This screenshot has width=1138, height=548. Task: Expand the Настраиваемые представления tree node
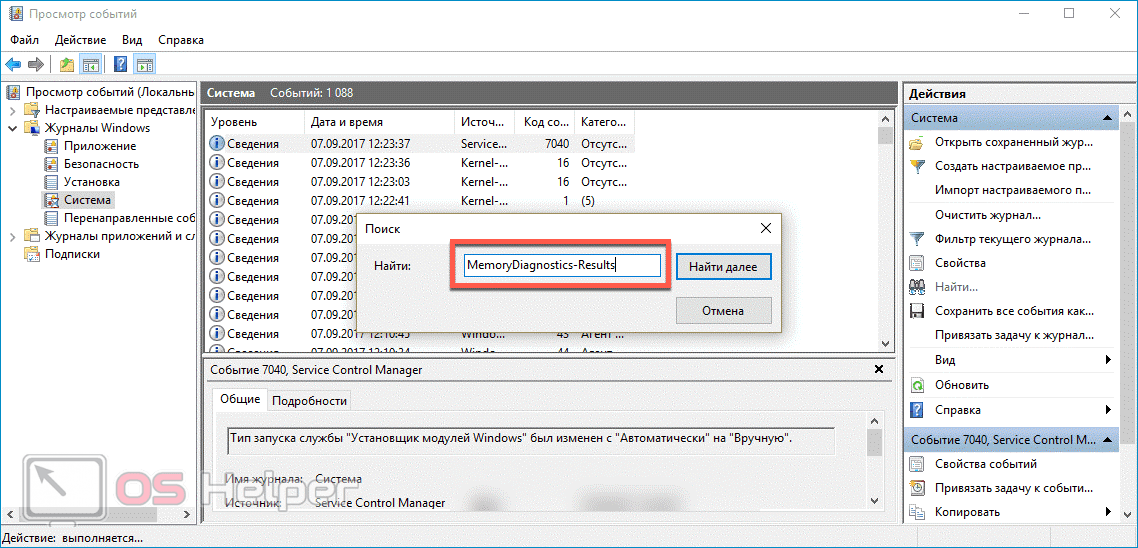(12, 110)
